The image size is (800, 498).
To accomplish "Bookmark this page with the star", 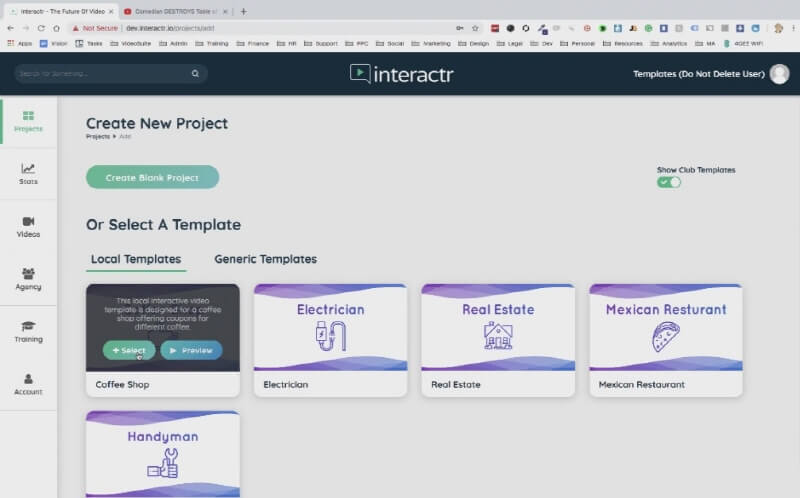I will tap(475, 28).
